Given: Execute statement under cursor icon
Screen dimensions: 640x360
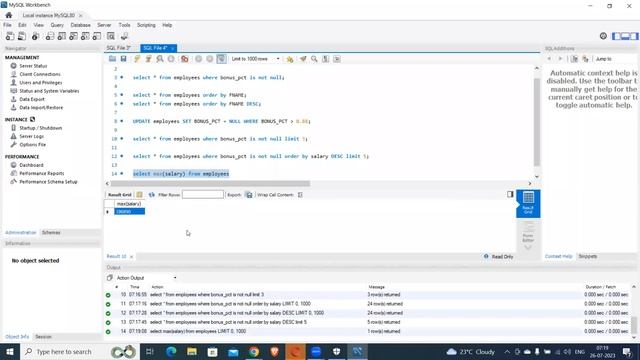Looking at the screenshot, I should click(x=148, y=59).
